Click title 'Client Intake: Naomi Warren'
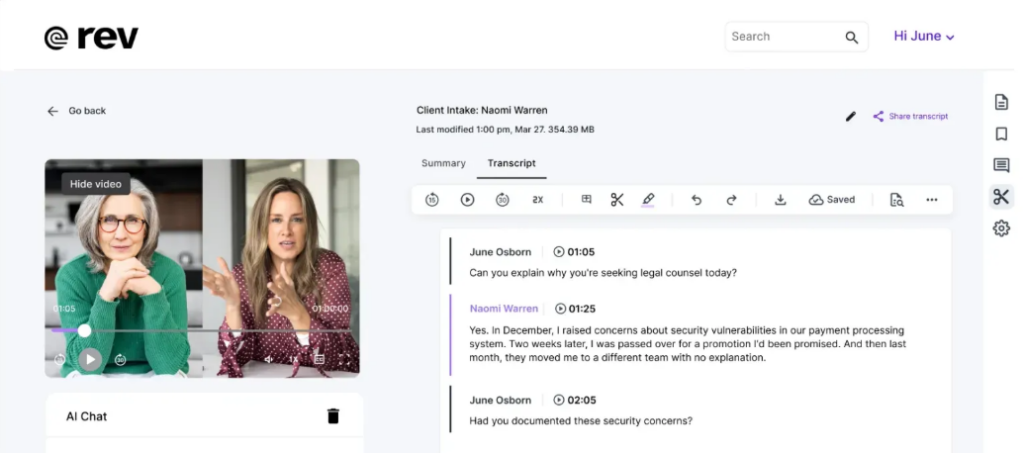The height and width of the screenshot is (453, 1024). tap(482, 110)
